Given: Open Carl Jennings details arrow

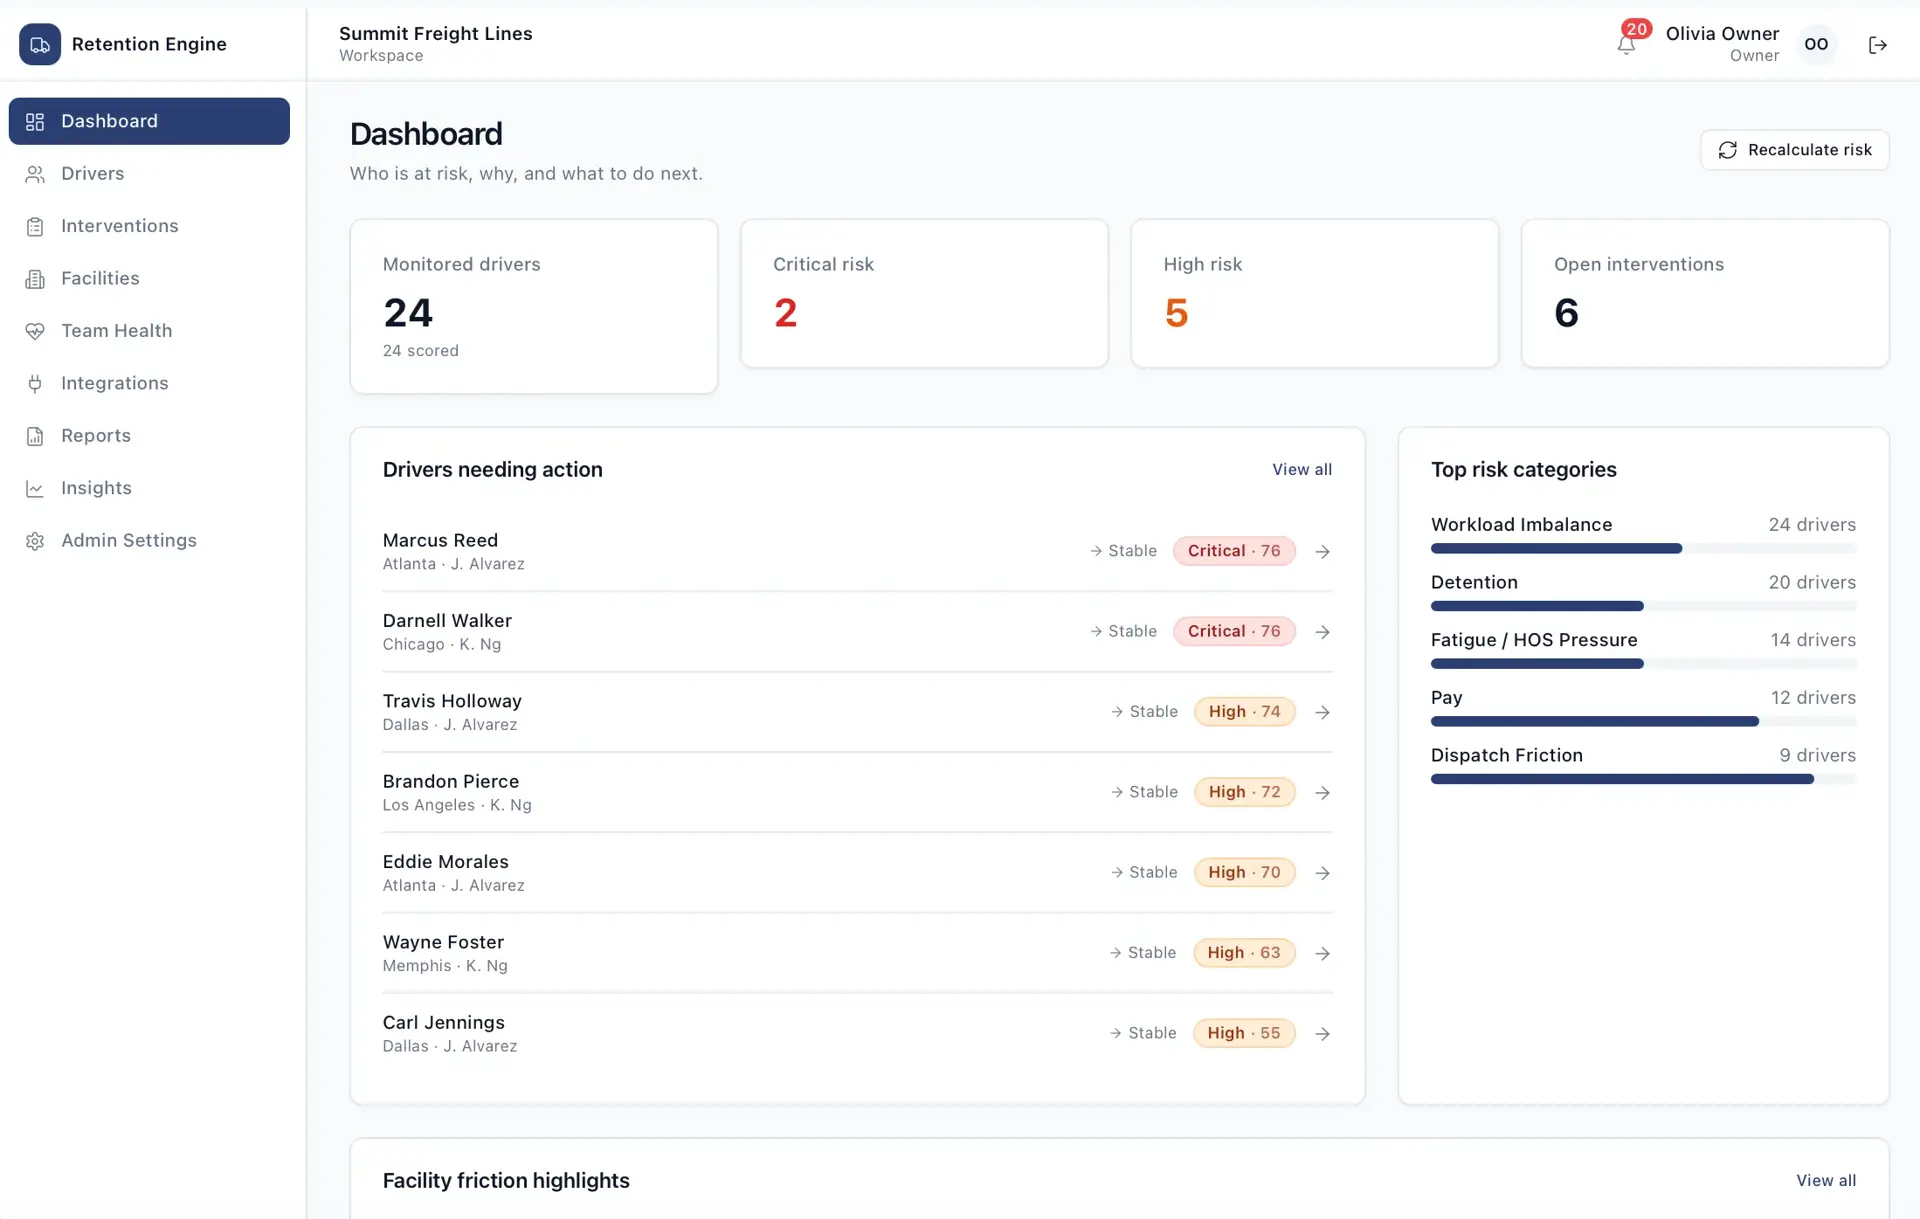Looking at the screenshot, I should (1322, 1034).
